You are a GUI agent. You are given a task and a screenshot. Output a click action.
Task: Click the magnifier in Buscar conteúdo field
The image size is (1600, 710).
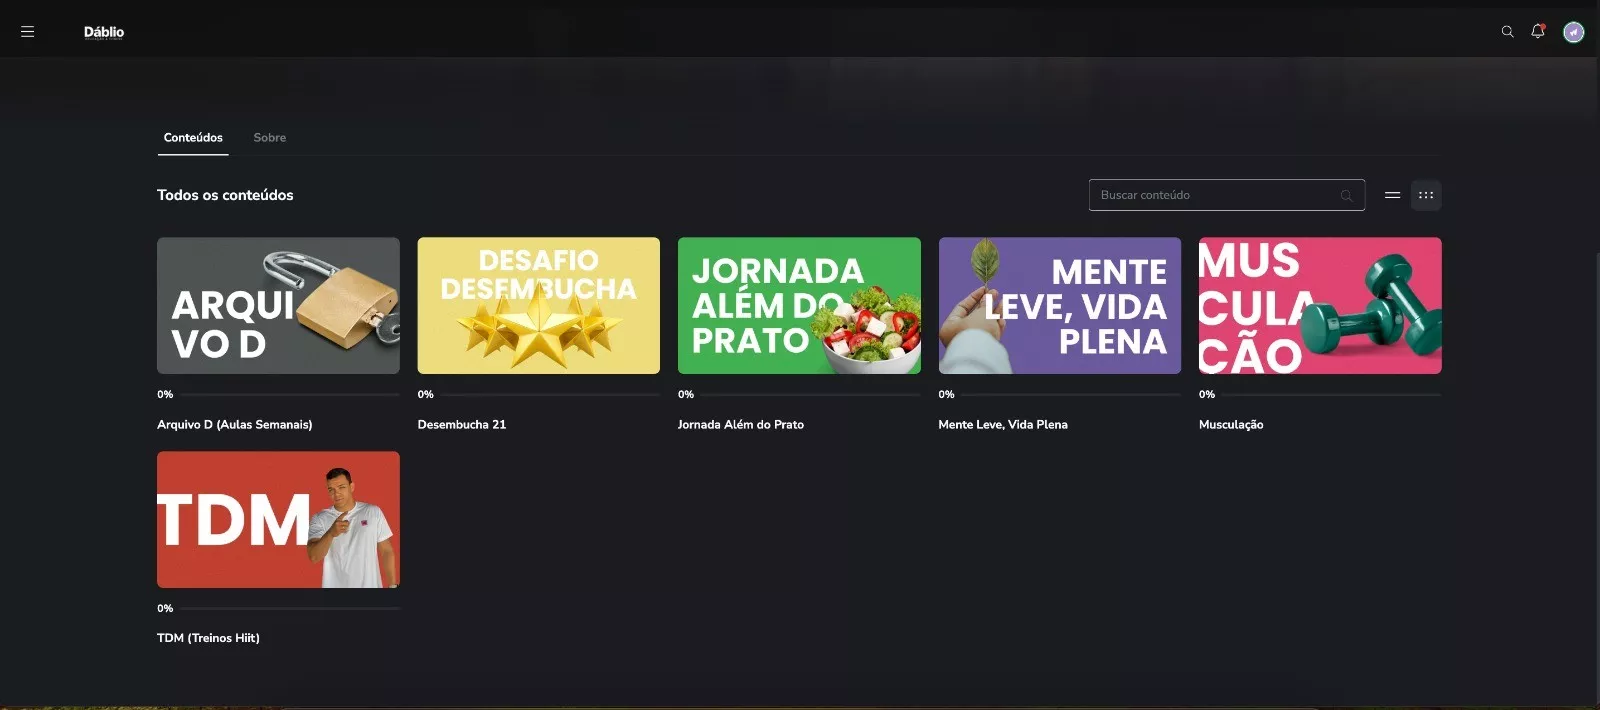(1346, 196)
